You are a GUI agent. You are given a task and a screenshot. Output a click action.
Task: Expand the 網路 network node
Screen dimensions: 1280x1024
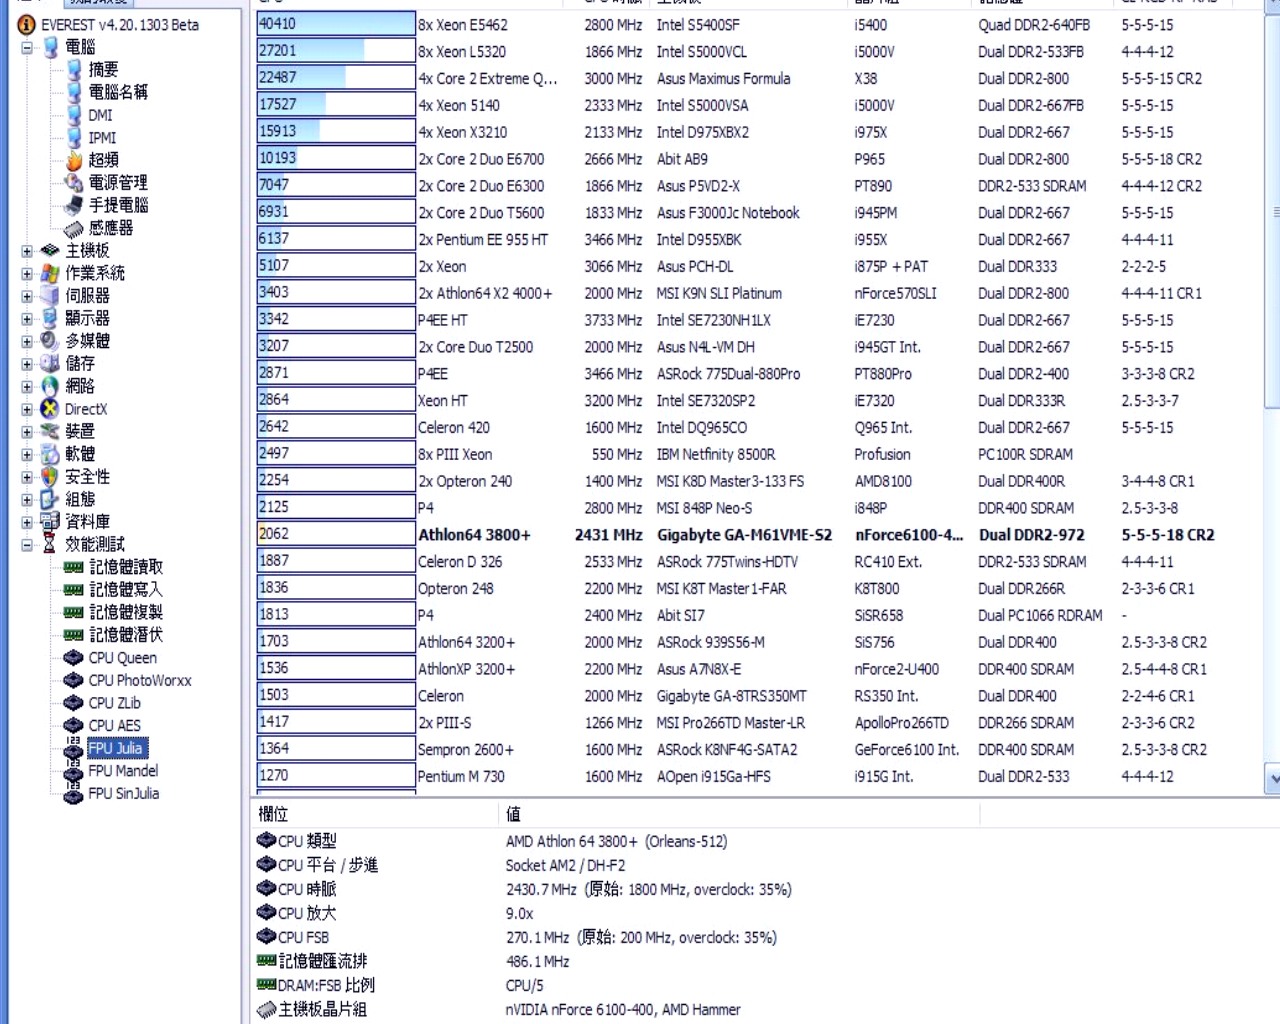click(27, 386)
